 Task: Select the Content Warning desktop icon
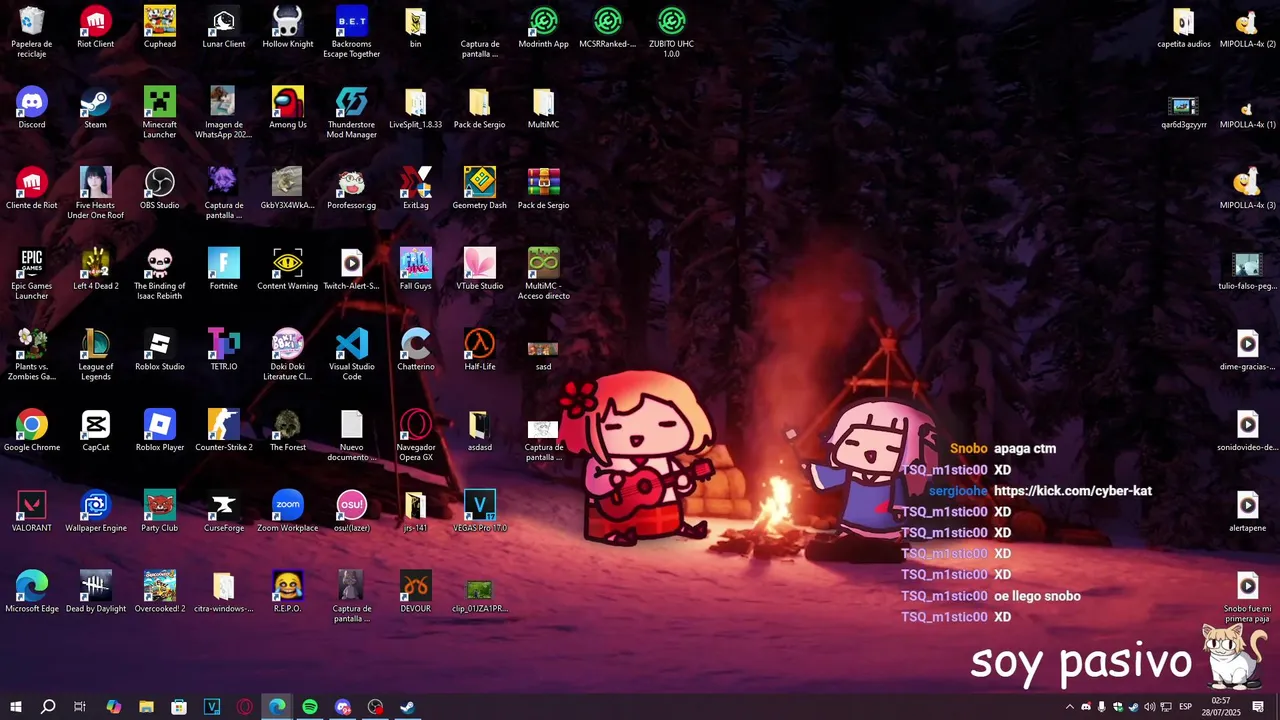coord(288,270)
